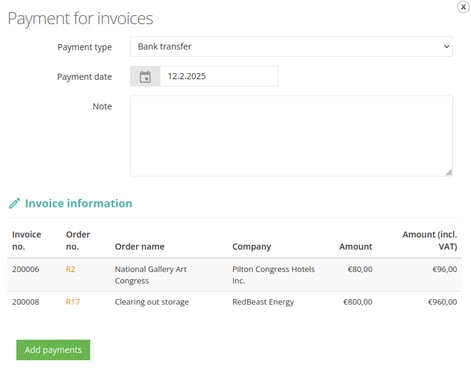
Task: Select invoice row 200008
Action: (x=235, y=302)
